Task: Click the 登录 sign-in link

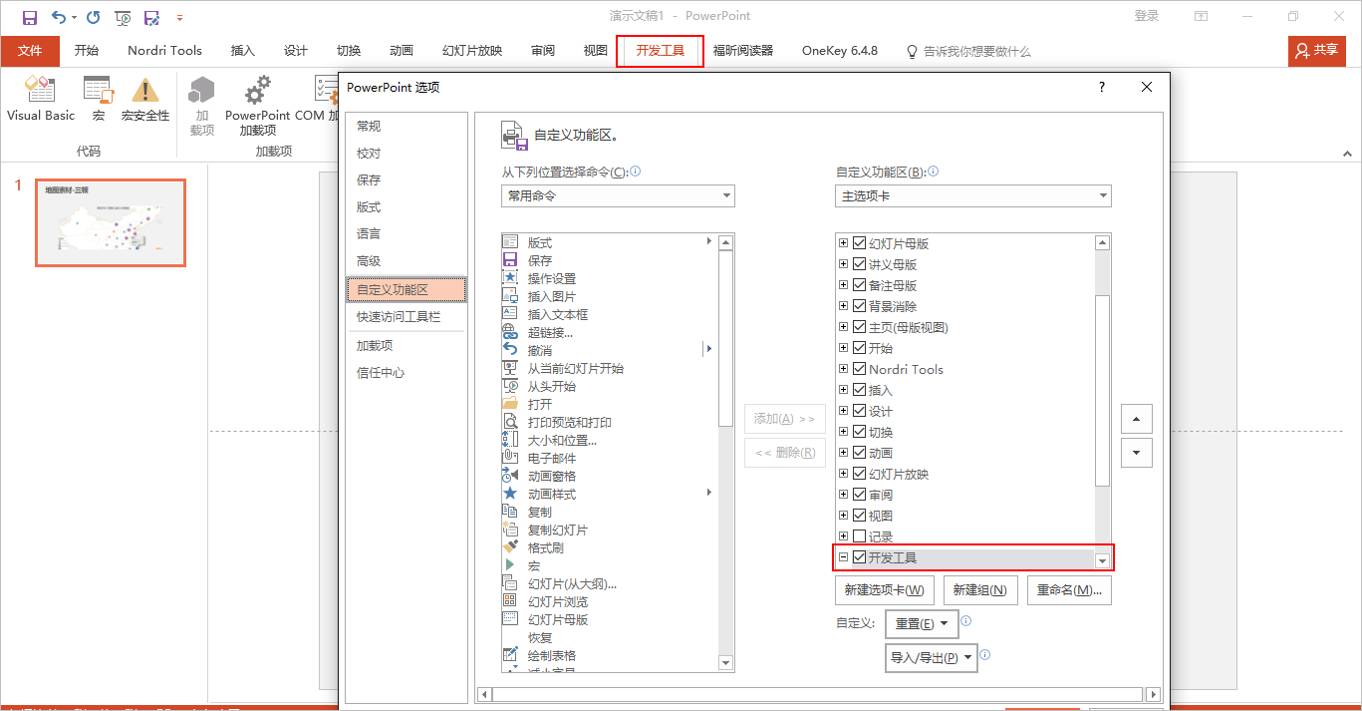Action: tap(1147, 16)
